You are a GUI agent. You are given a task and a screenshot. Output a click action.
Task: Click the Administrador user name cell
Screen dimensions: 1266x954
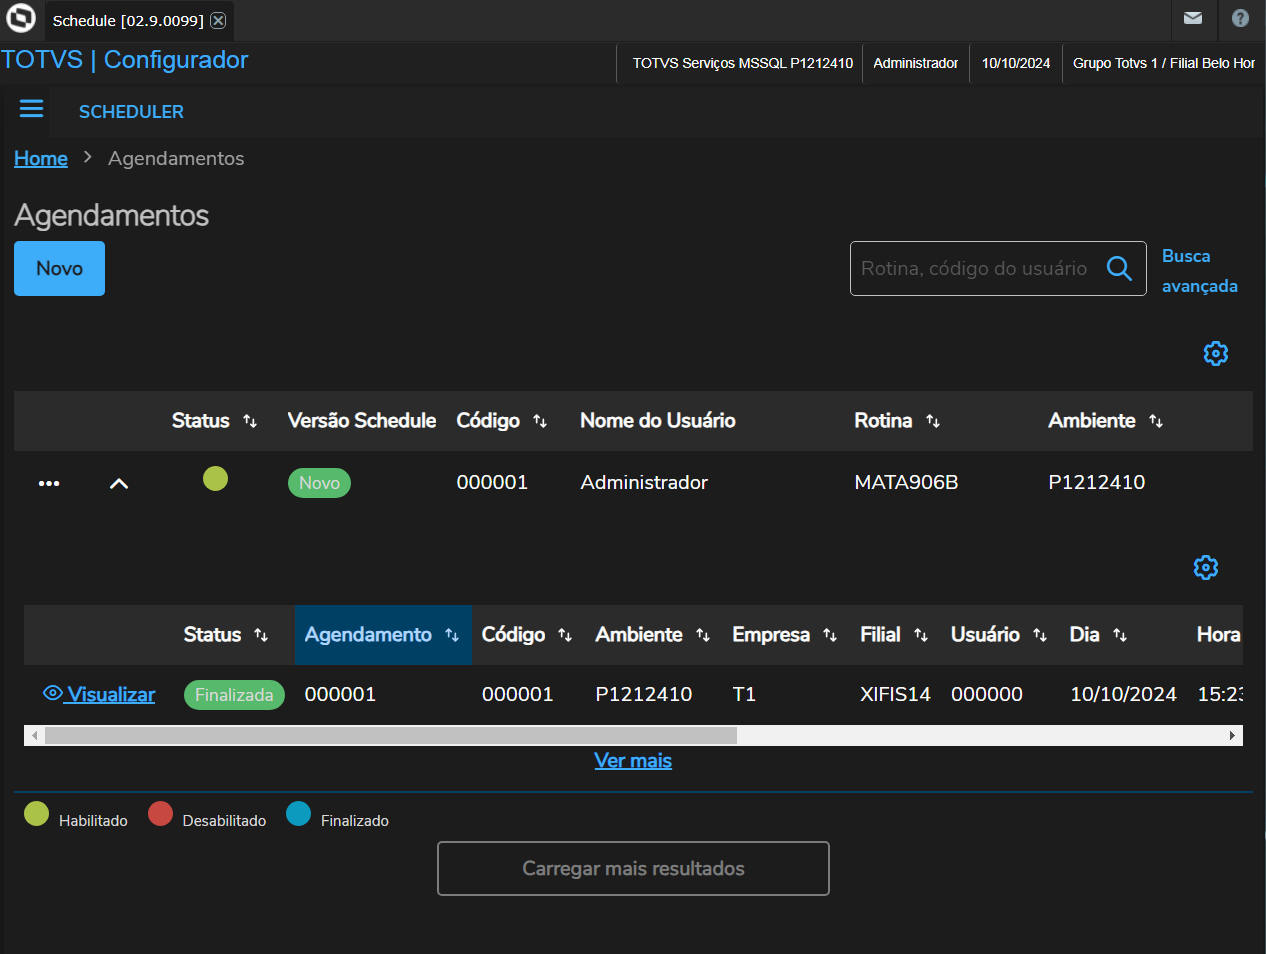pyautogui.click(x=644, y=482)
